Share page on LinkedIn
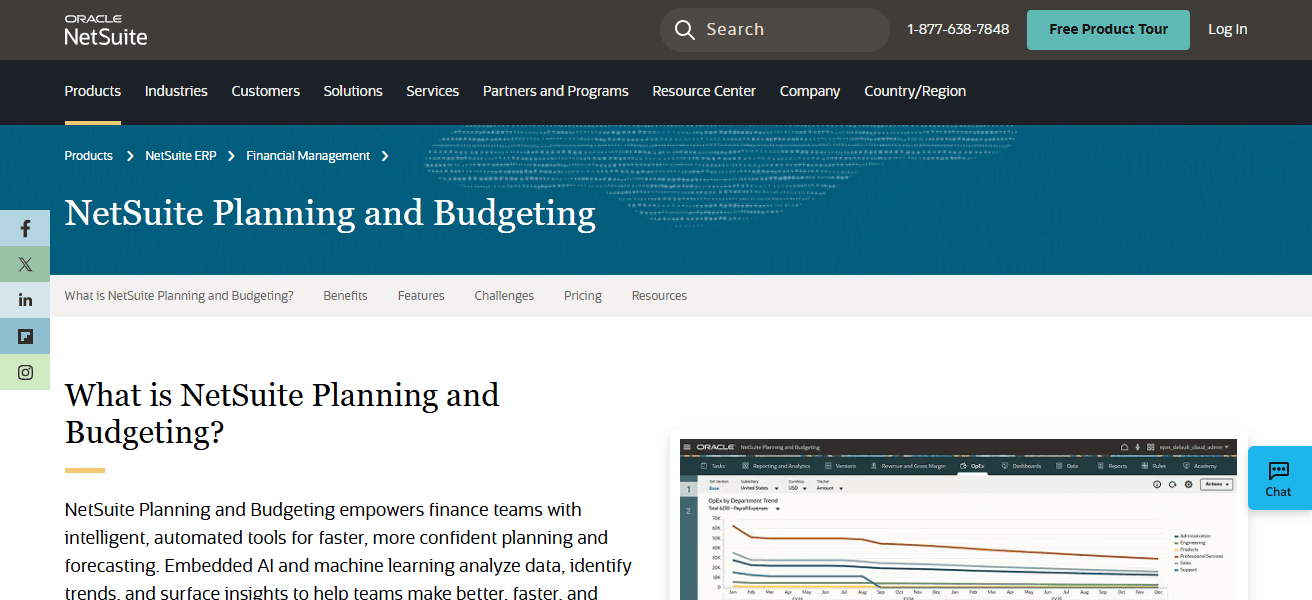This screenshot has height=600, width=1312. [x=25, y=300]
